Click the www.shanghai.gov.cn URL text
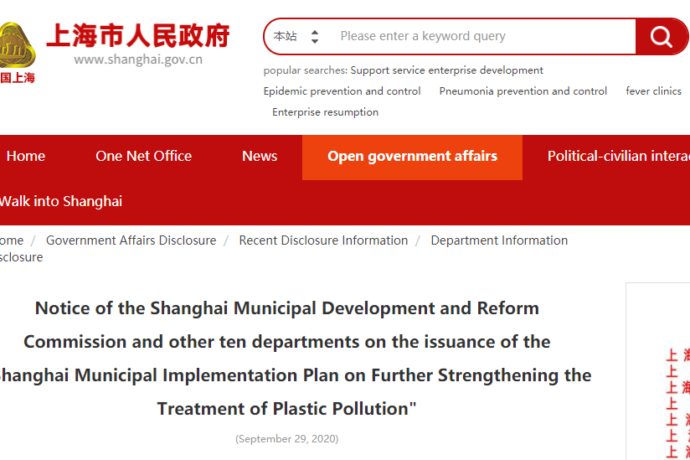 pos(138,59)
